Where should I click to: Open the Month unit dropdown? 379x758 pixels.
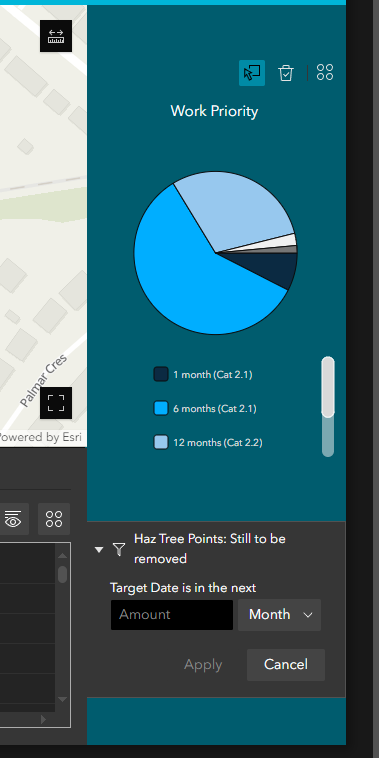[279, 615]
